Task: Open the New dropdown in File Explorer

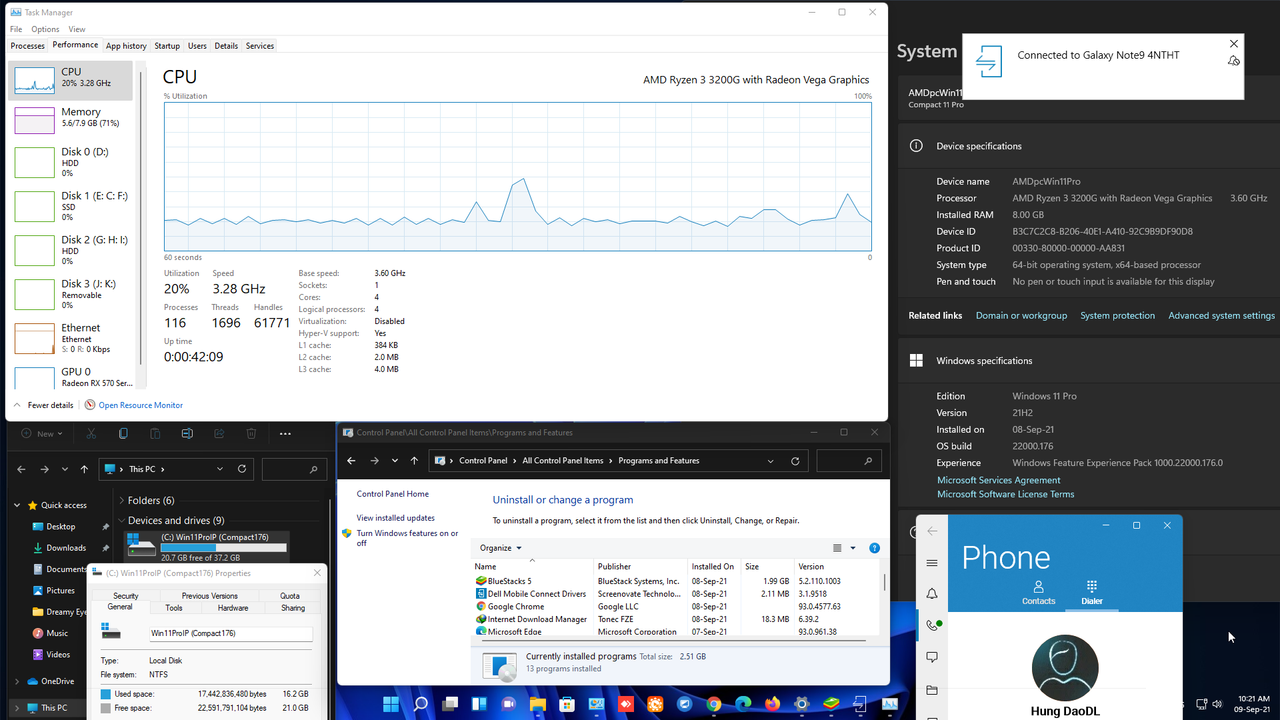Action: [x=43, y=434]
